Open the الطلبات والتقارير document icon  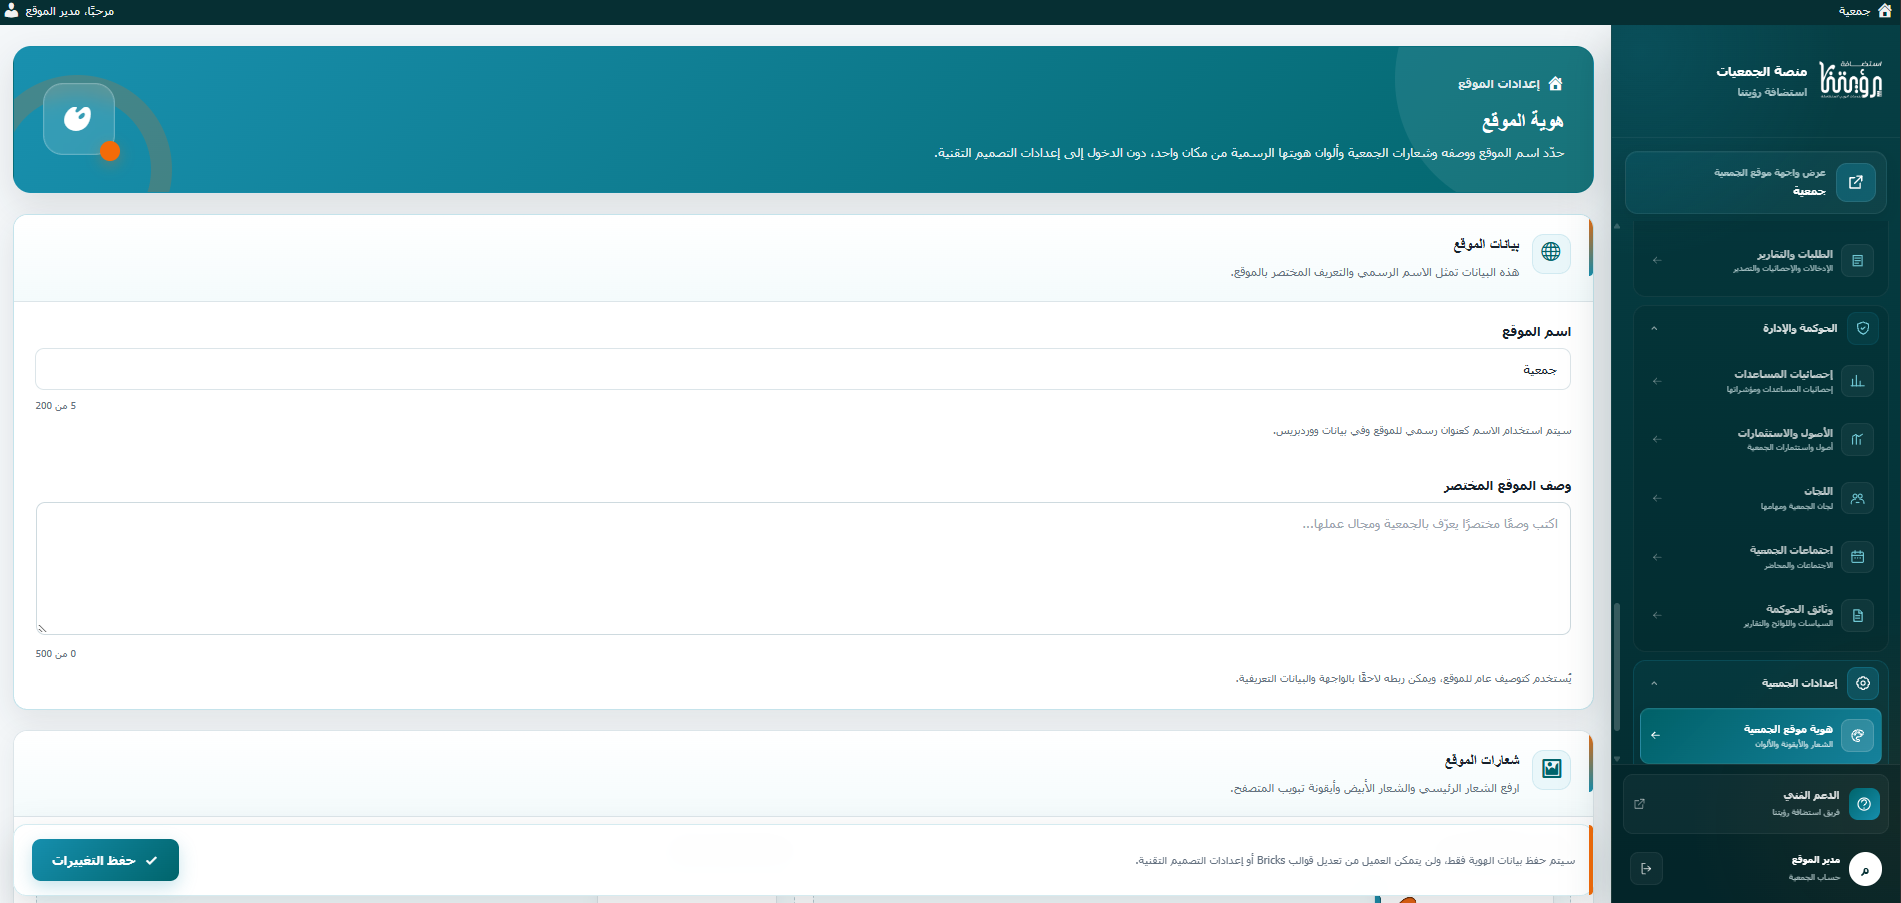pos(1857,261)
